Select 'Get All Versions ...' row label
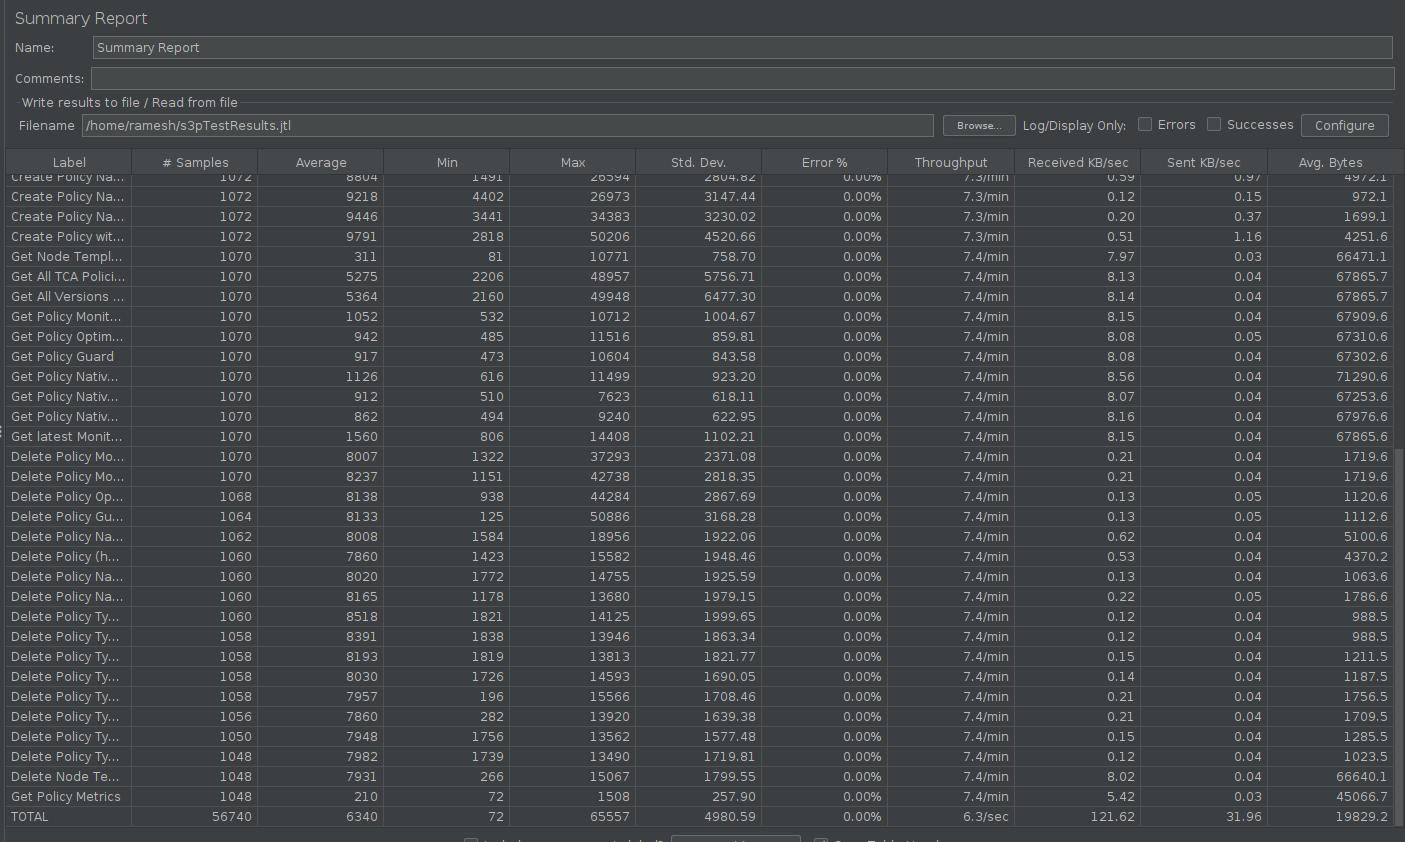The height and width of the screenshot is (842, 1405). tap(68, 297)
